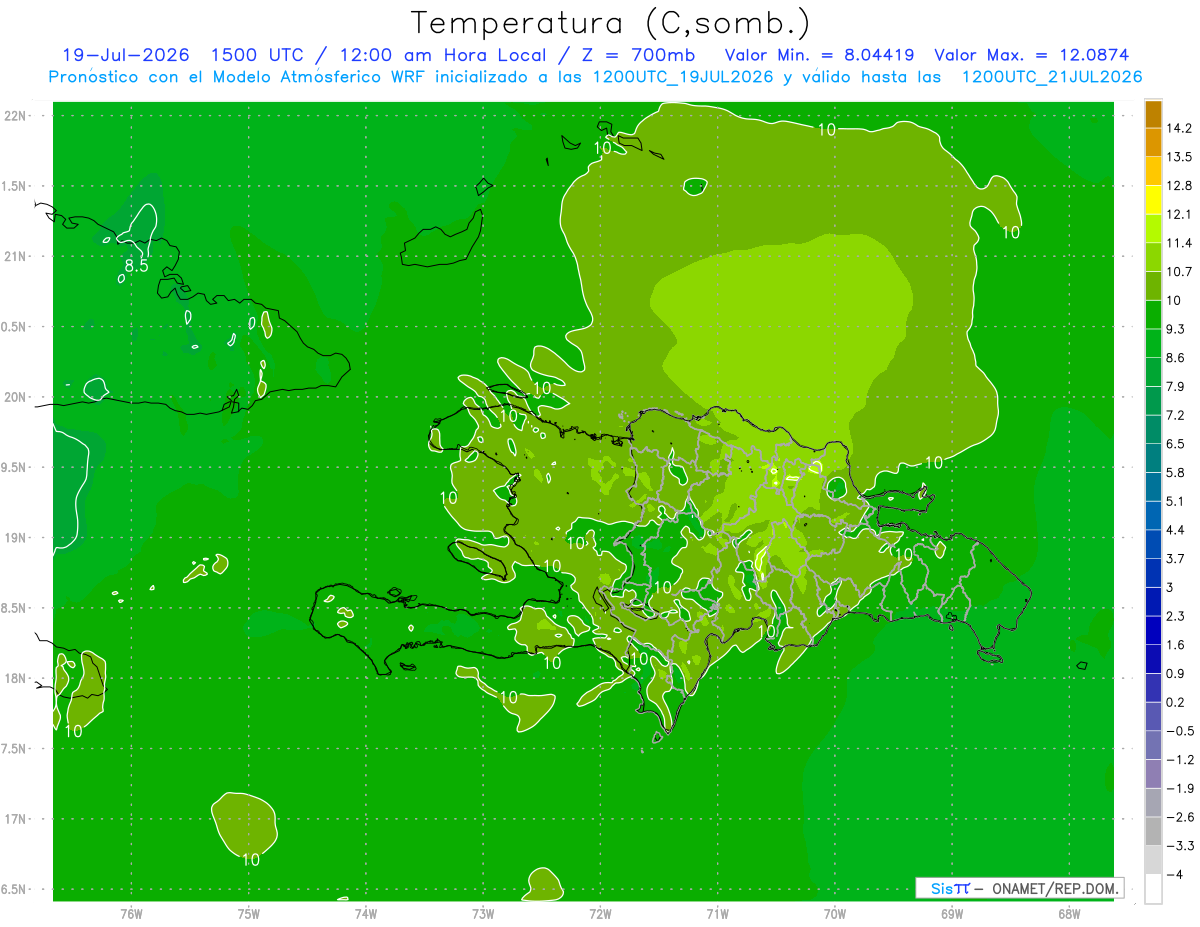The image size is (1200, 927).
Task: Click the orange swatch between 13.5 and 14.2
Action: (x=1153, y=142)
